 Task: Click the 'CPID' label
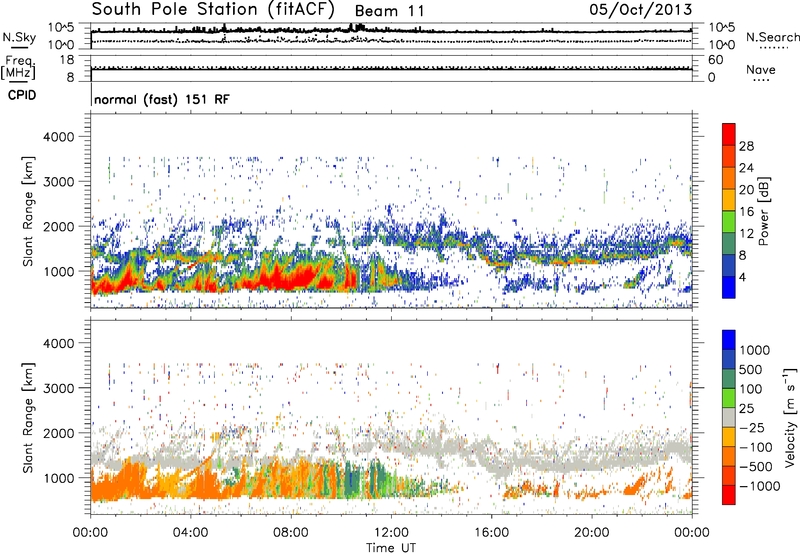tap(22, 95)
